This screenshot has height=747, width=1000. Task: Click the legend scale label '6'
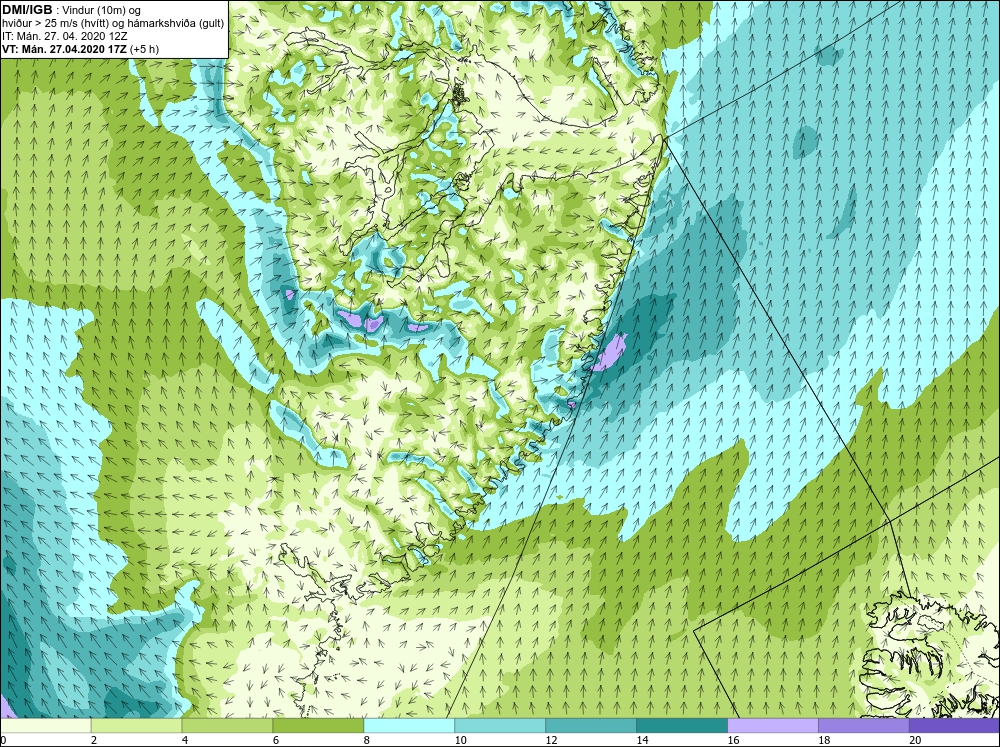pyautogui.click(x=276, y=740)
